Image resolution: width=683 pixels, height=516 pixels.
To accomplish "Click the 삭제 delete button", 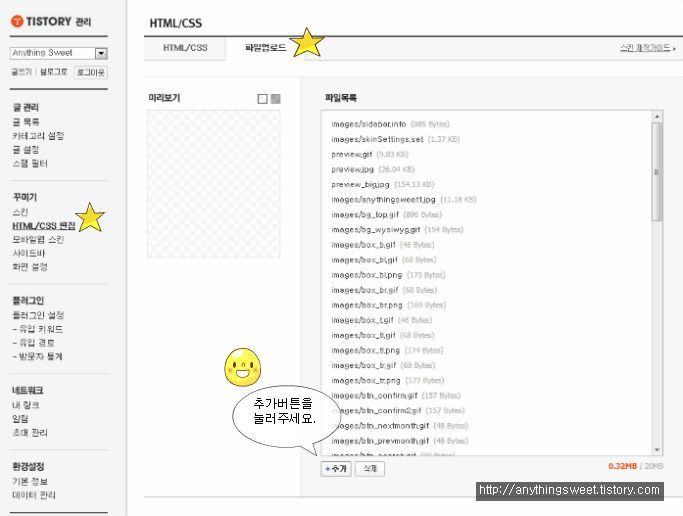I will (370, 469).
